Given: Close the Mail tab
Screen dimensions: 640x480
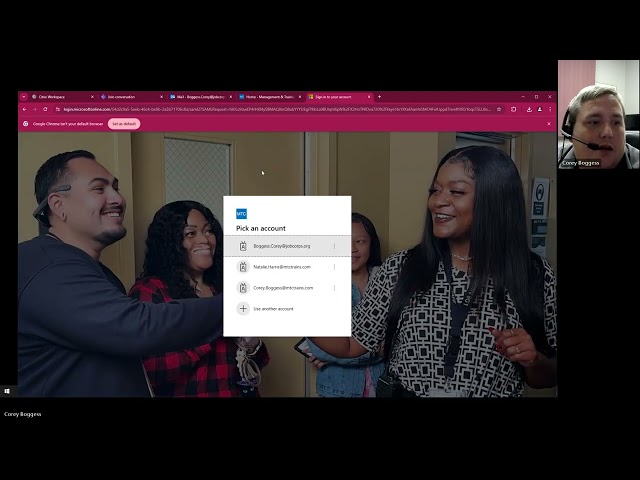Looking at the screenshot, I should click(231, 97).
